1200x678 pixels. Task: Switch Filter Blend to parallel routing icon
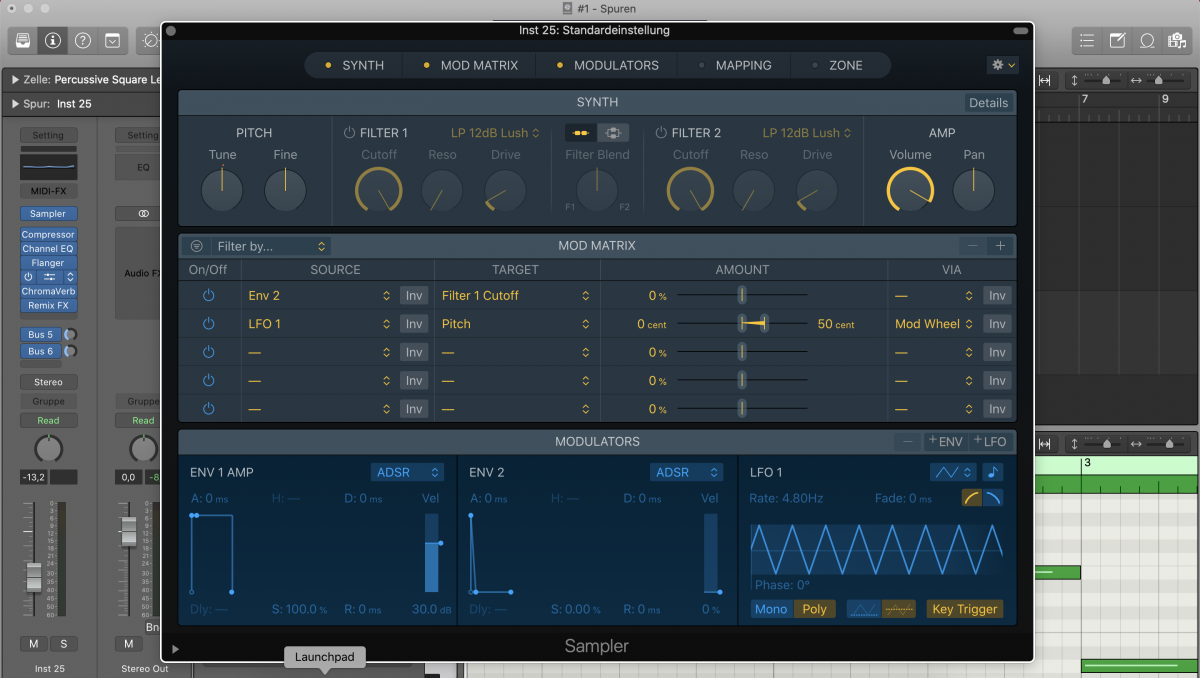point(613,132)
